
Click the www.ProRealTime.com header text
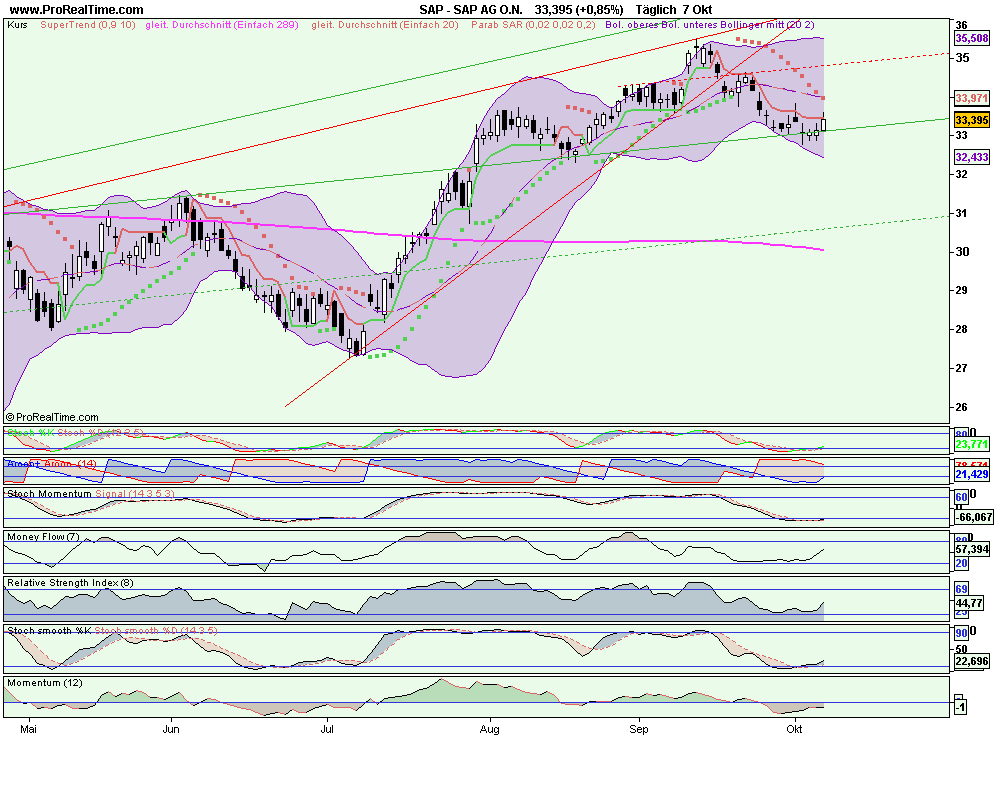point(77,10)
